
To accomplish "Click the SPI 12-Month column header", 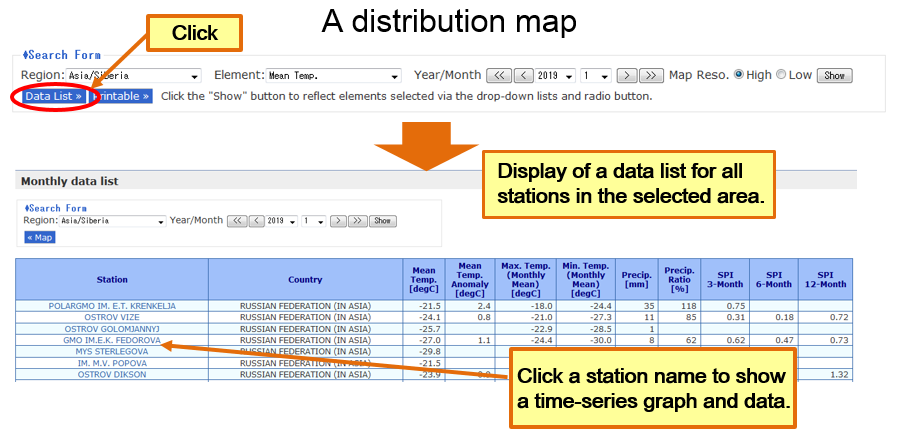I will pyautogui.click(x=825, y=280).
